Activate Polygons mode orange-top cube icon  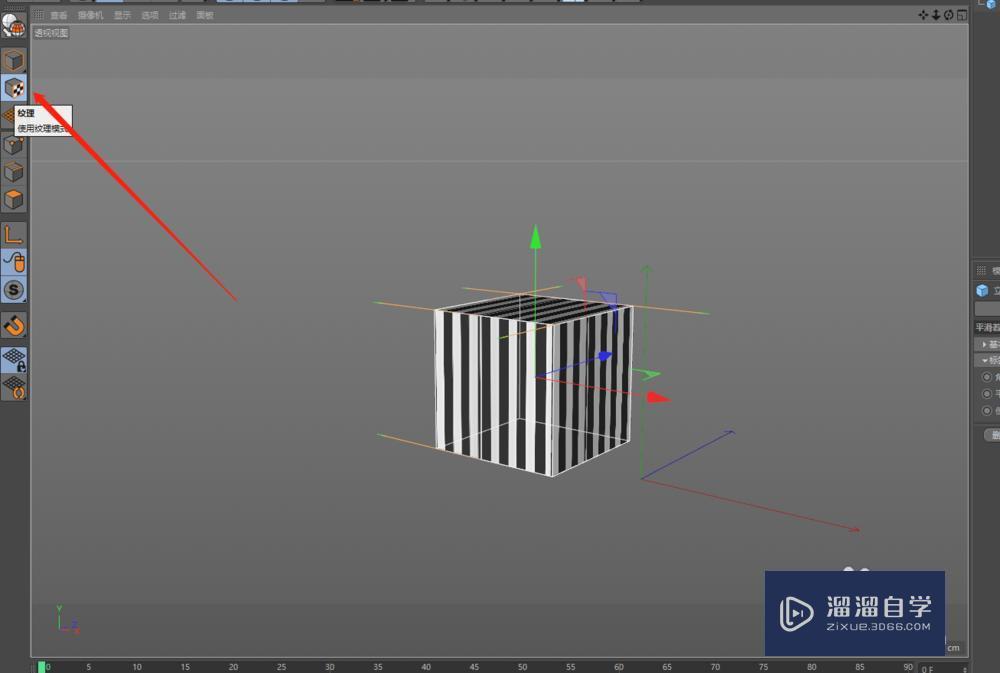coord(13,200)
